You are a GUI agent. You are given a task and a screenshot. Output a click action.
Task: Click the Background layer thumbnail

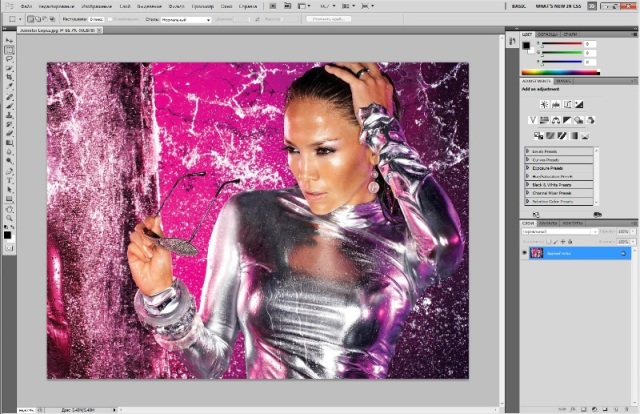538,254
